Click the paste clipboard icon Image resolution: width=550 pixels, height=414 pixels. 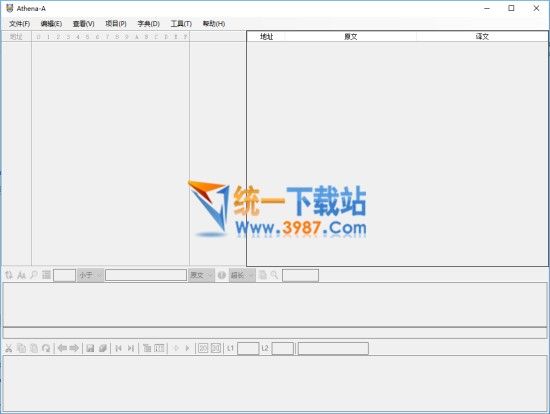34,348
